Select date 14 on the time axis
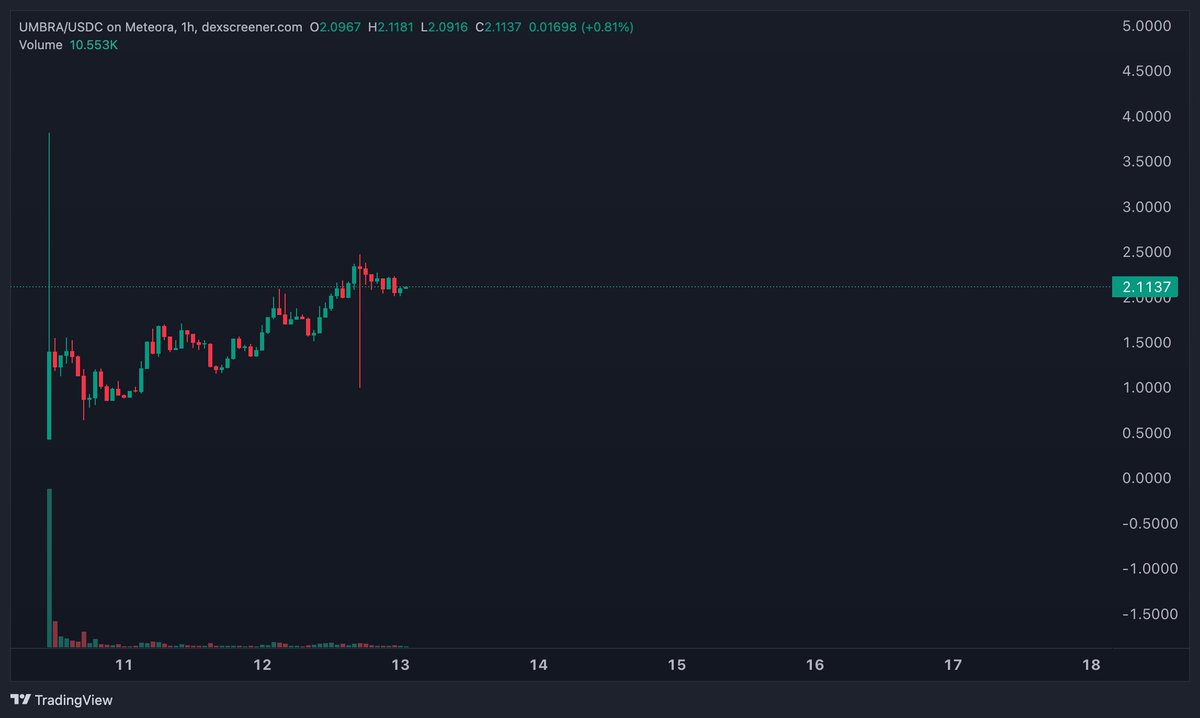 pyautogui.click(x=538, y=665)
